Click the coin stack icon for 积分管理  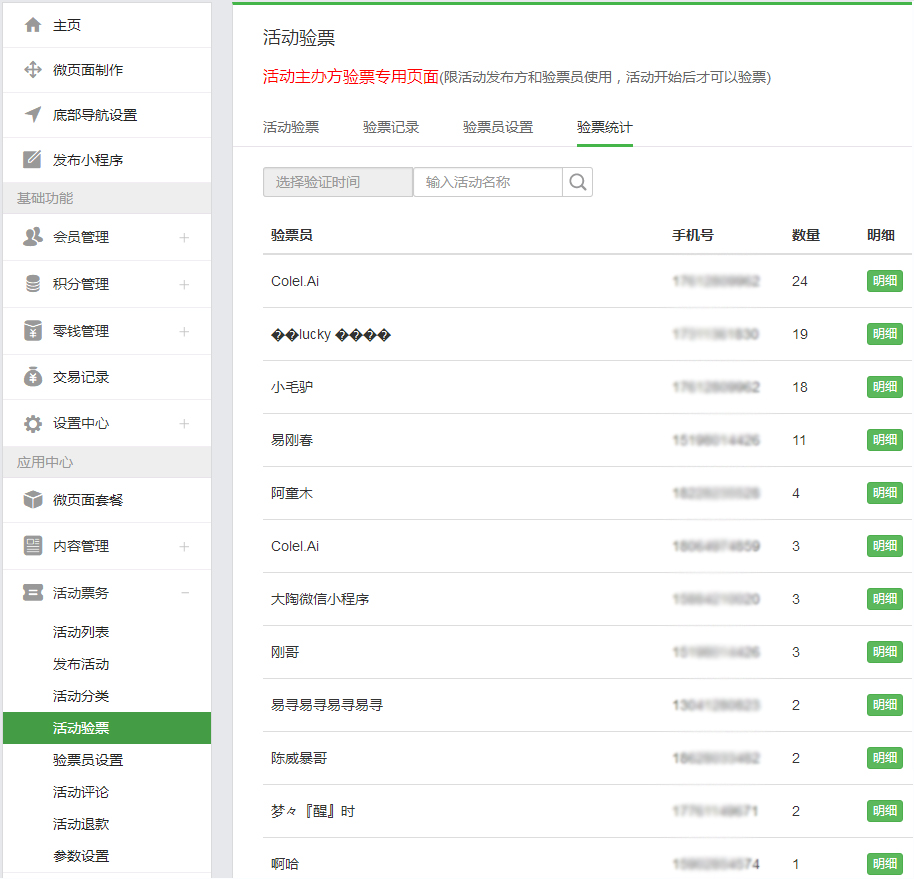(33, 284)
